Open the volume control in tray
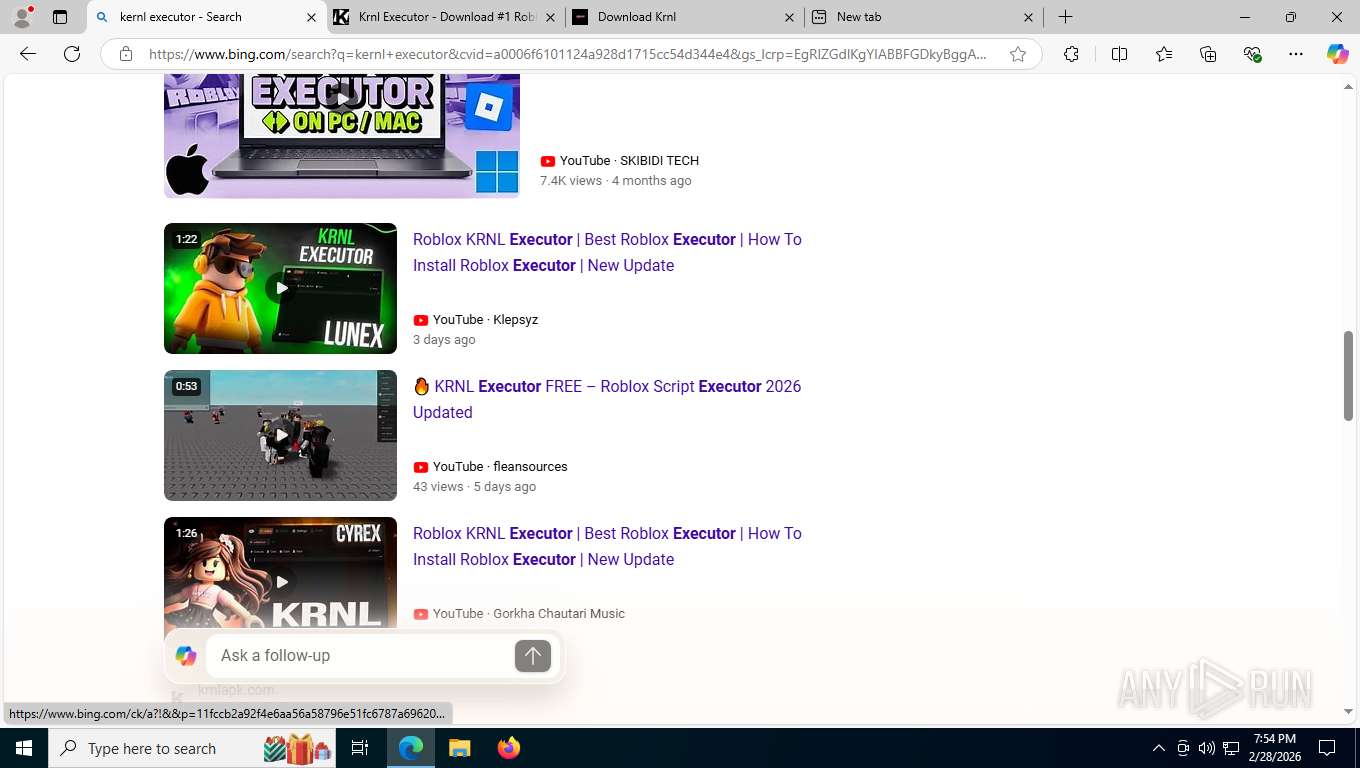1360x768 pixels. (1207, 748)
